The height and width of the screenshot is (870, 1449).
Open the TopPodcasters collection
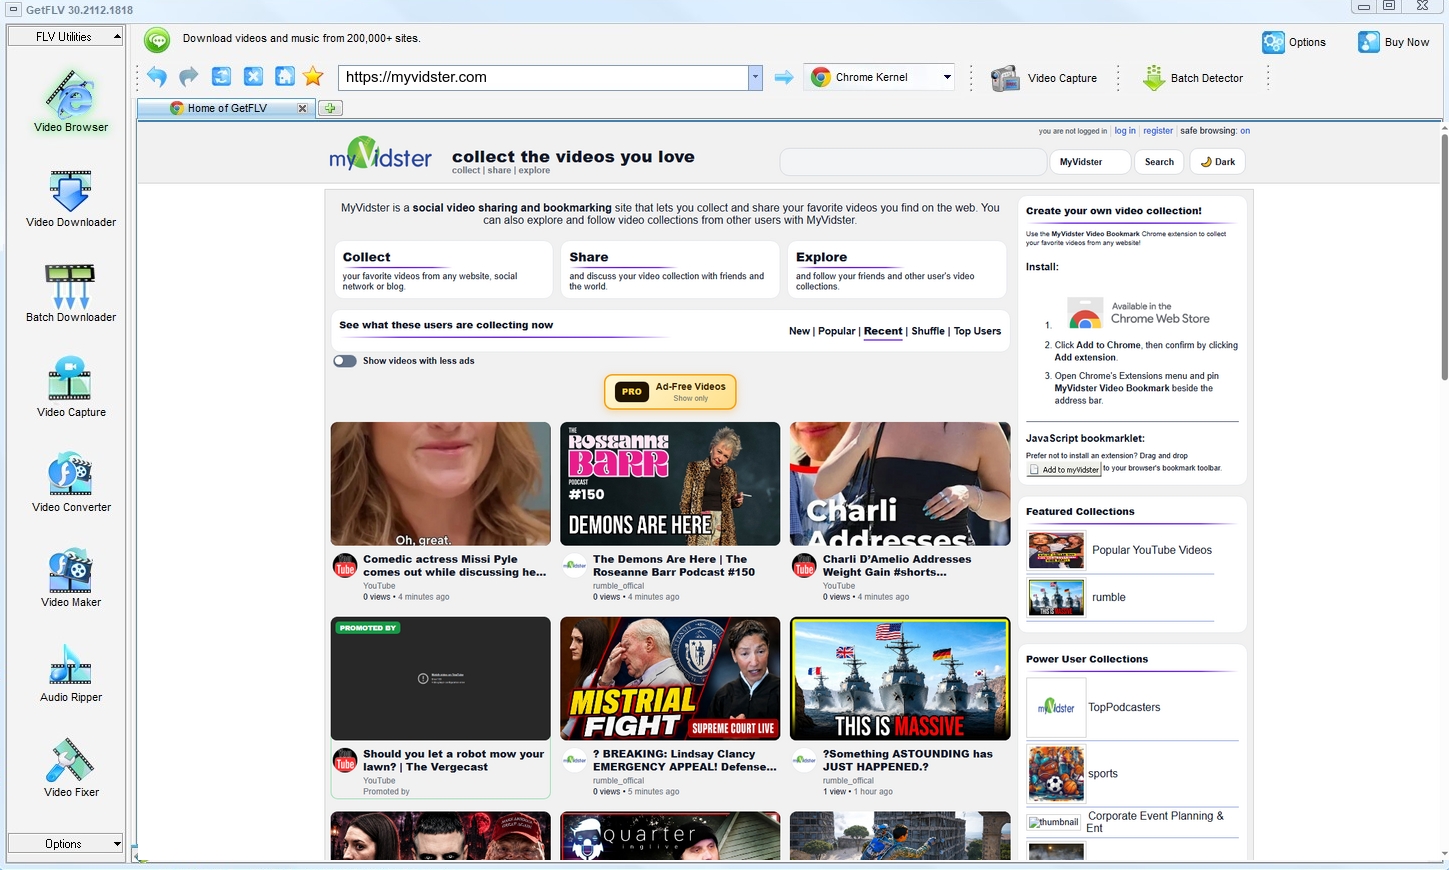[1124, 707]
